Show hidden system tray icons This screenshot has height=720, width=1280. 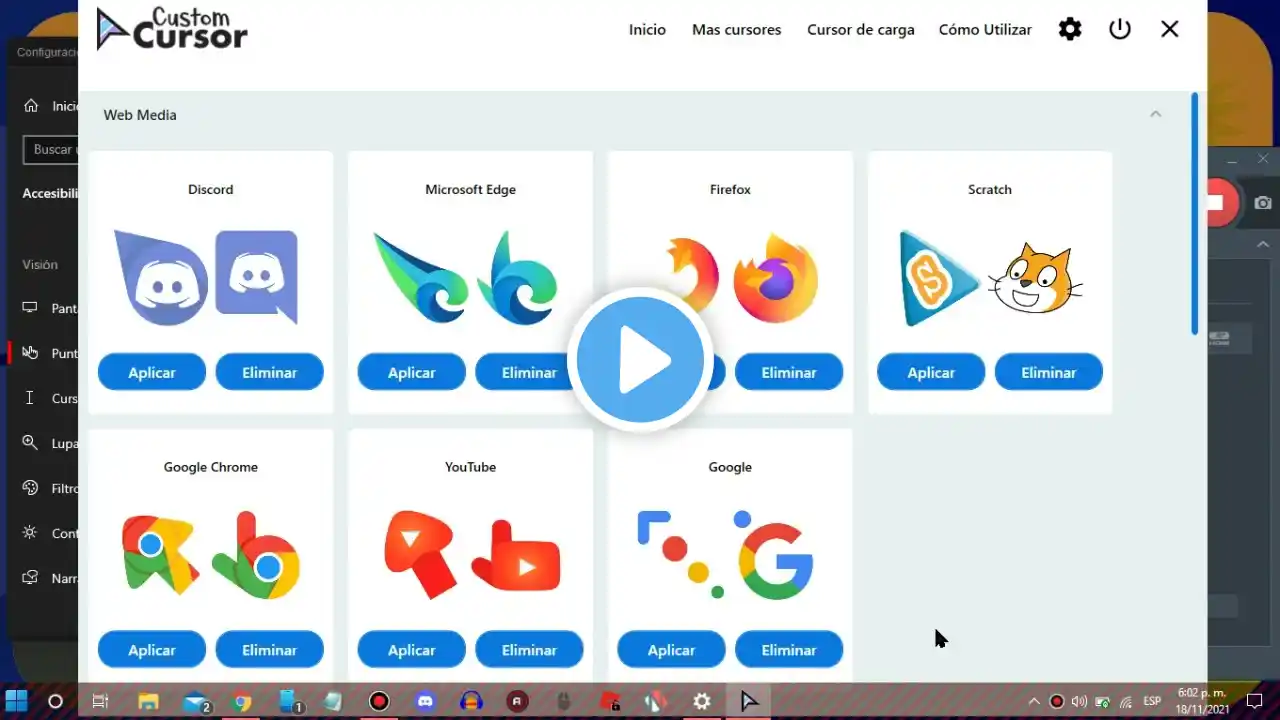point(1034,702)
